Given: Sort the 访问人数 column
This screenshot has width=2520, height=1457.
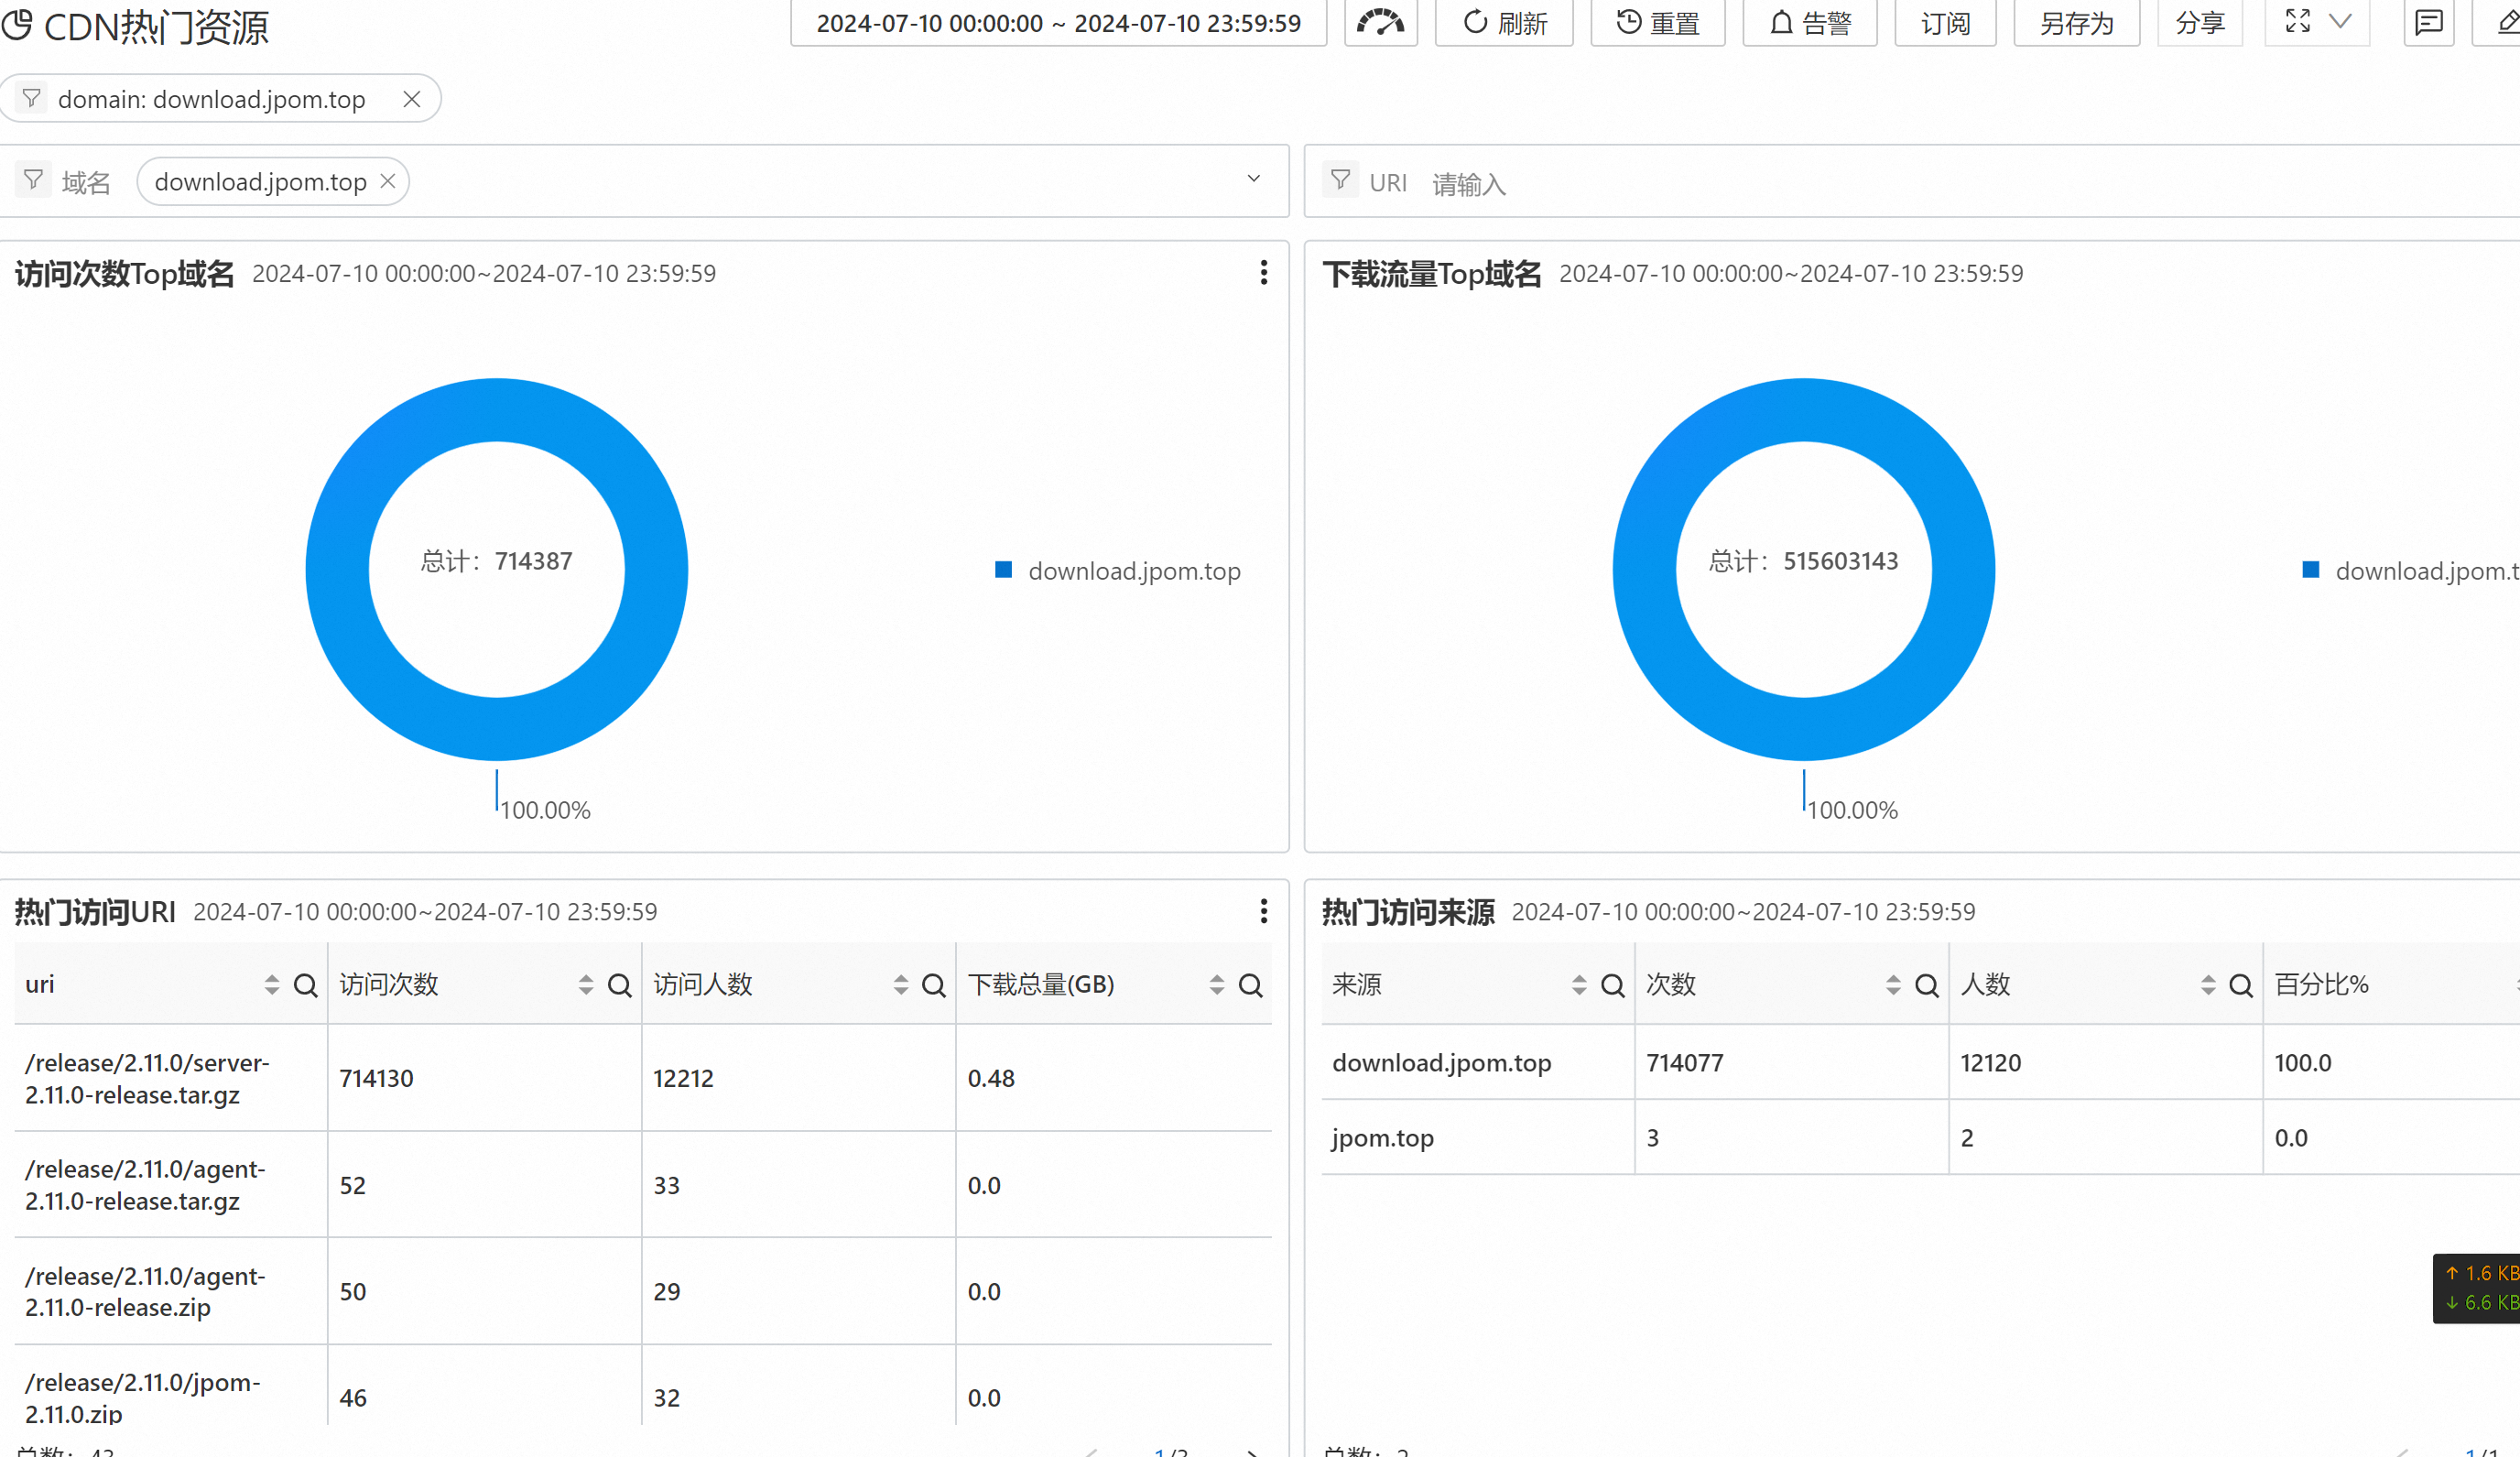Looking at the screenshot, I should [900, 986].
